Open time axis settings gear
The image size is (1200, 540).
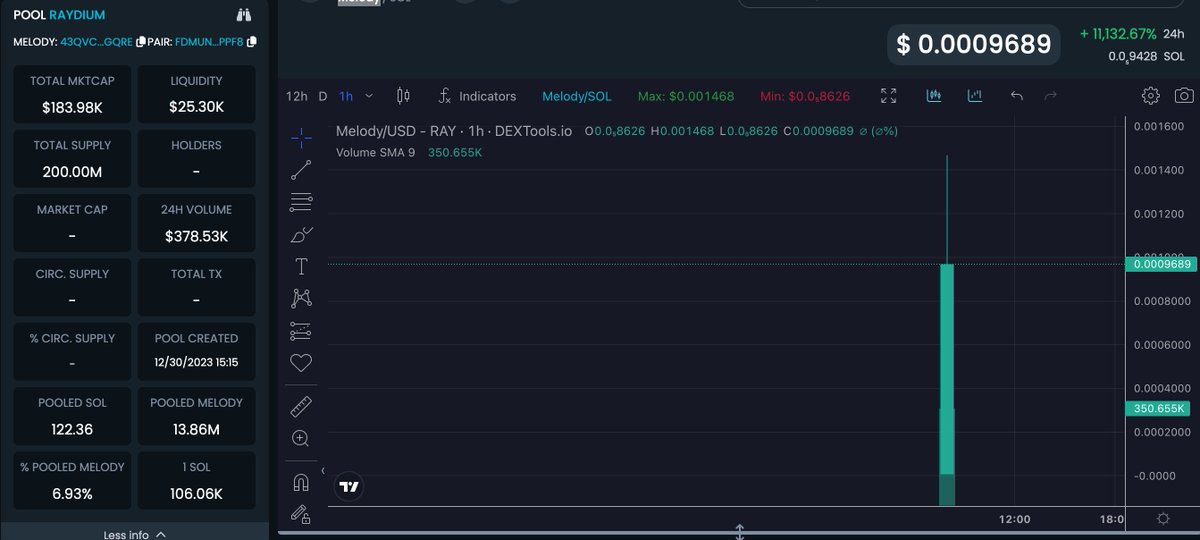pos(1162,519)
